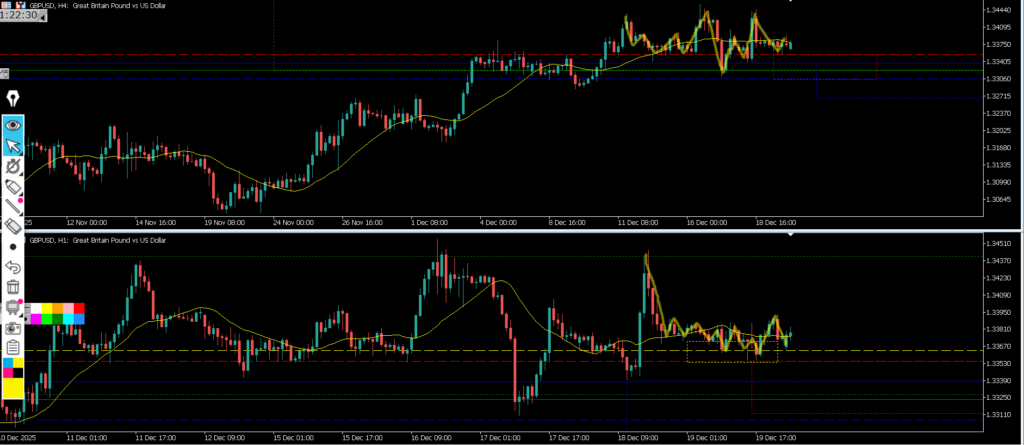Click the pen nib icon above the toolbar

(x=13, y=98)
